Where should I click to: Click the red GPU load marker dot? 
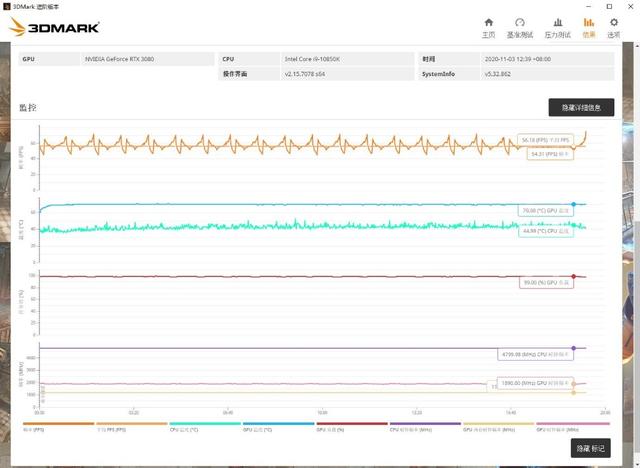pos(573,277)
